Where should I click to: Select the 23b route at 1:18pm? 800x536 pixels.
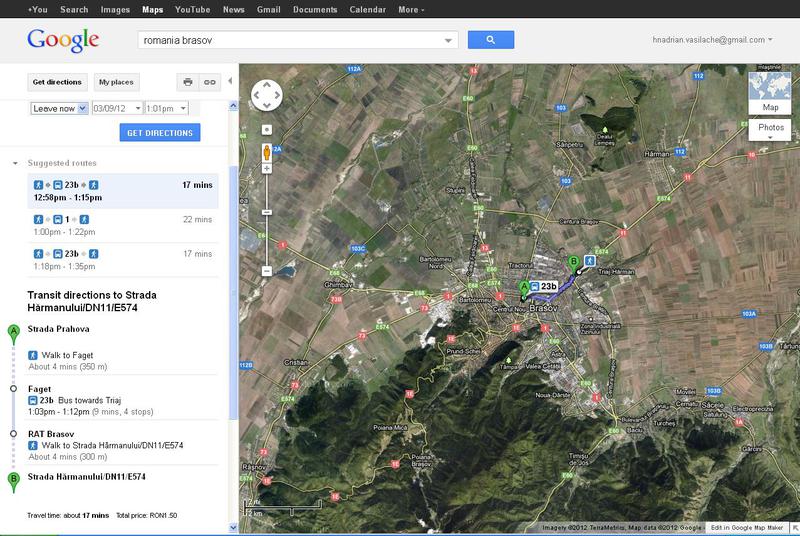(123, 260)
